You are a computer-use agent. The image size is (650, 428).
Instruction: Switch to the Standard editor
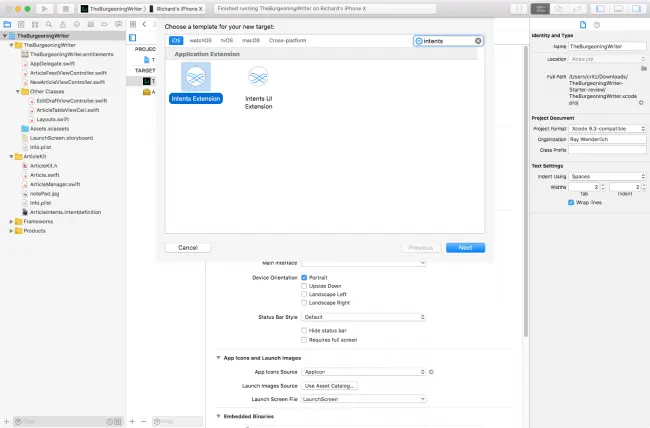pos(540,8)
